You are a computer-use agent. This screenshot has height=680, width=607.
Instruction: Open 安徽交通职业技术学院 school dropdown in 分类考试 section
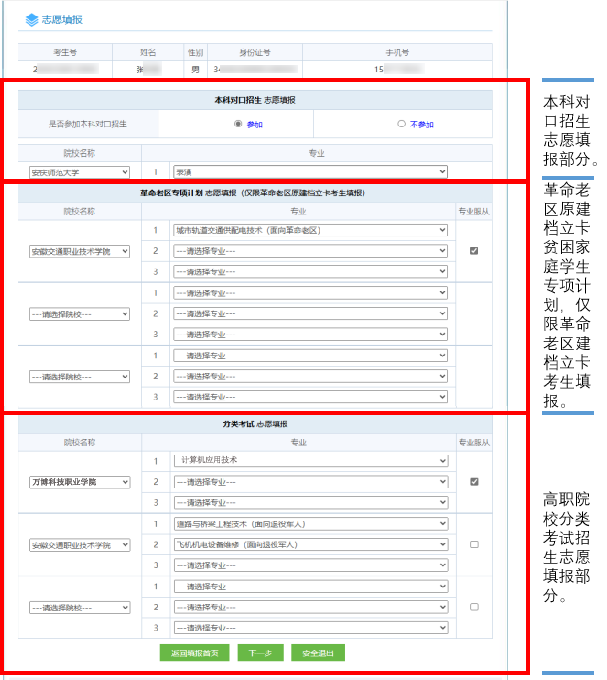coord(79,544)
